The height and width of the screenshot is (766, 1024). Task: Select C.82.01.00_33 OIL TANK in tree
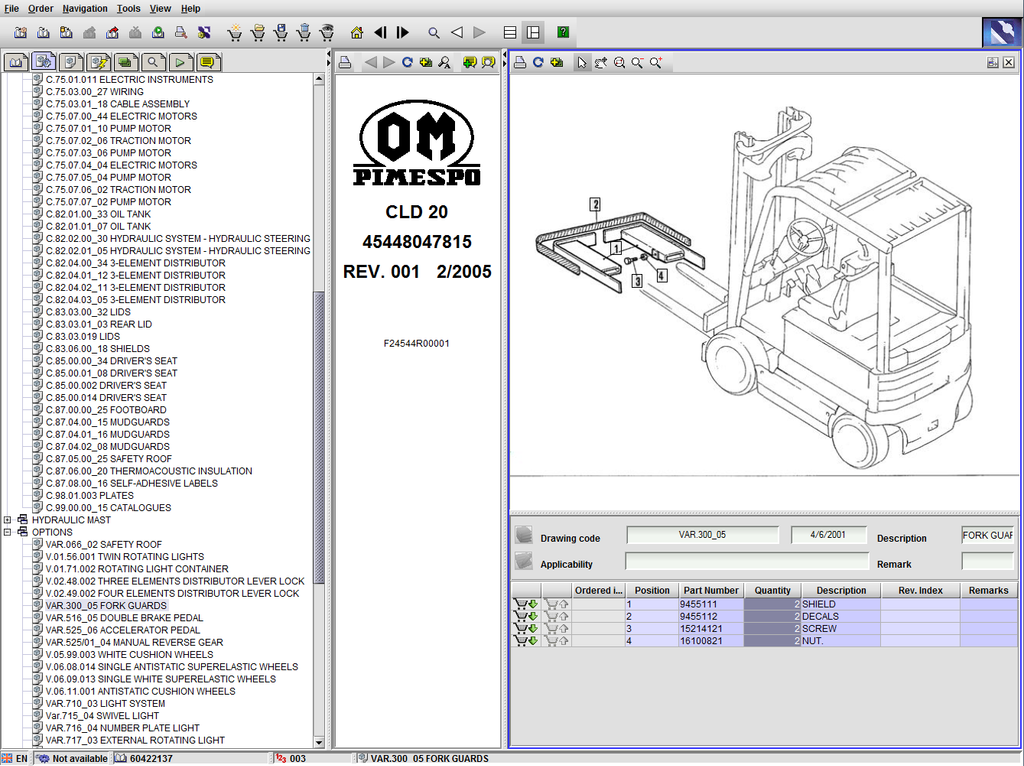coord(98,214)
